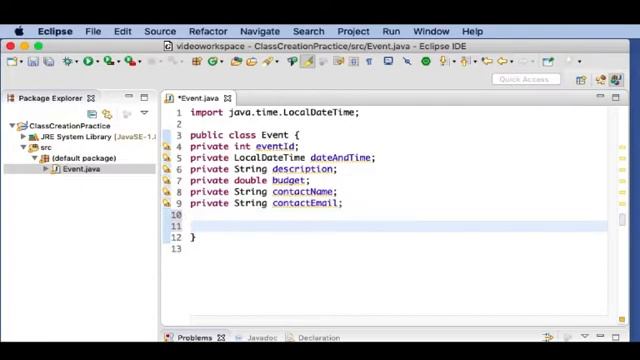This screenshot has width=640, height=360.
Task: Open the Source menu
Action: point(160,31)
